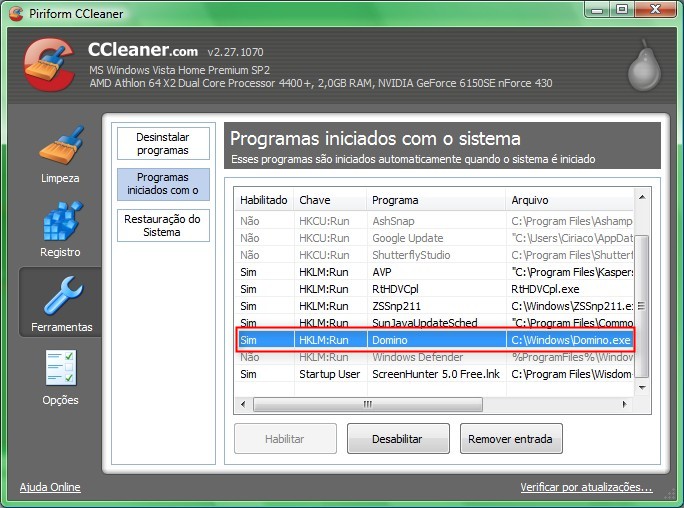Click the list's vertical scroll down arrow

tap(642, 387)
